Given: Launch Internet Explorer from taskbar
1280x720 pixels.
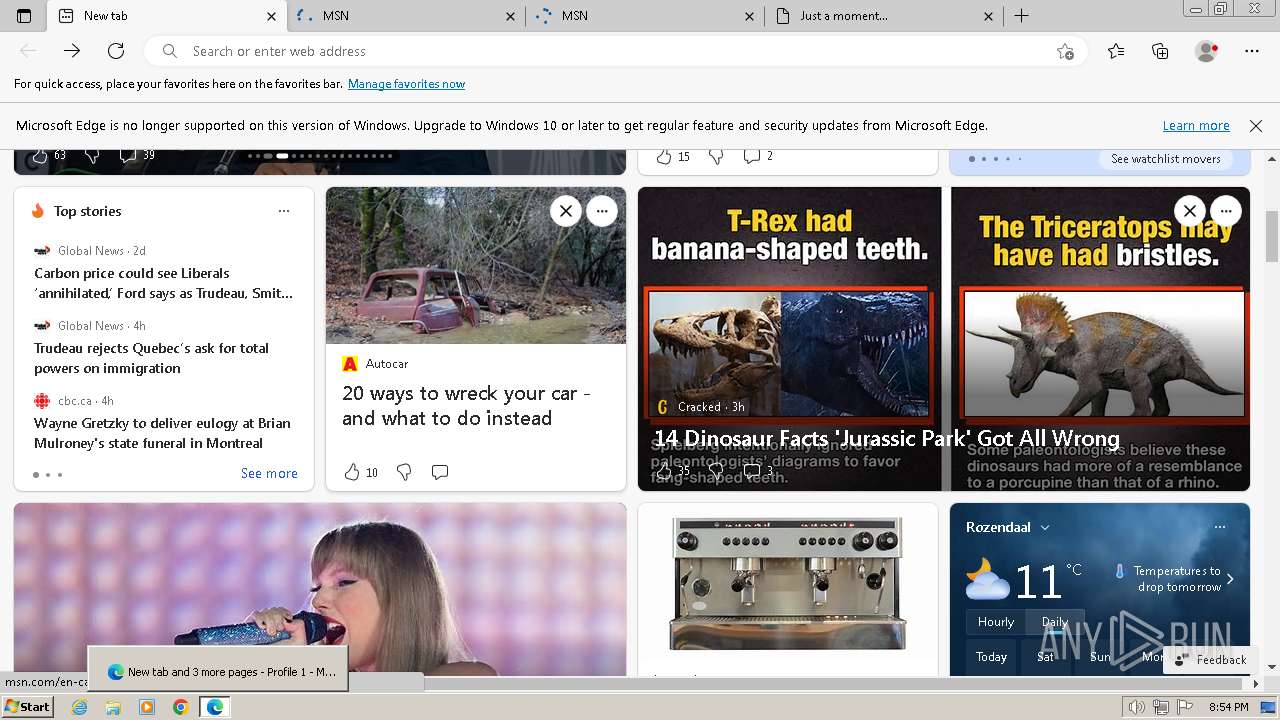Looking at the screenshot, I should tap(79, 707).
